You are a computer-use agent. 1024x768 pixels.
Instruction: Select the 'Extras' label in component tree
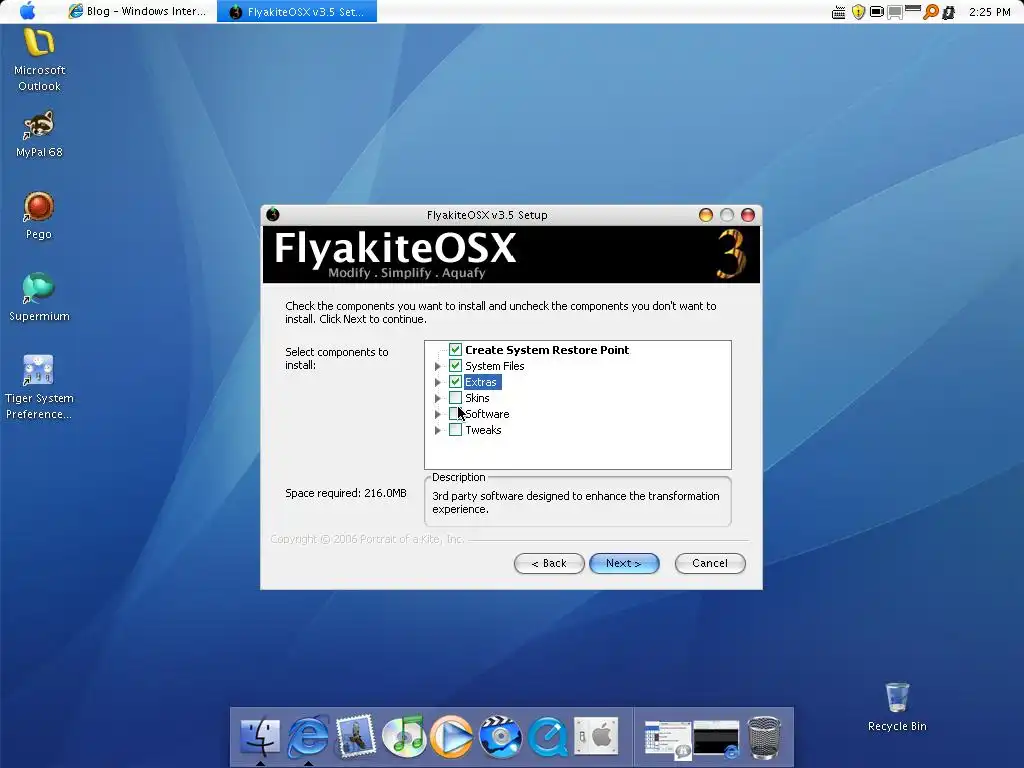point(481,382)
